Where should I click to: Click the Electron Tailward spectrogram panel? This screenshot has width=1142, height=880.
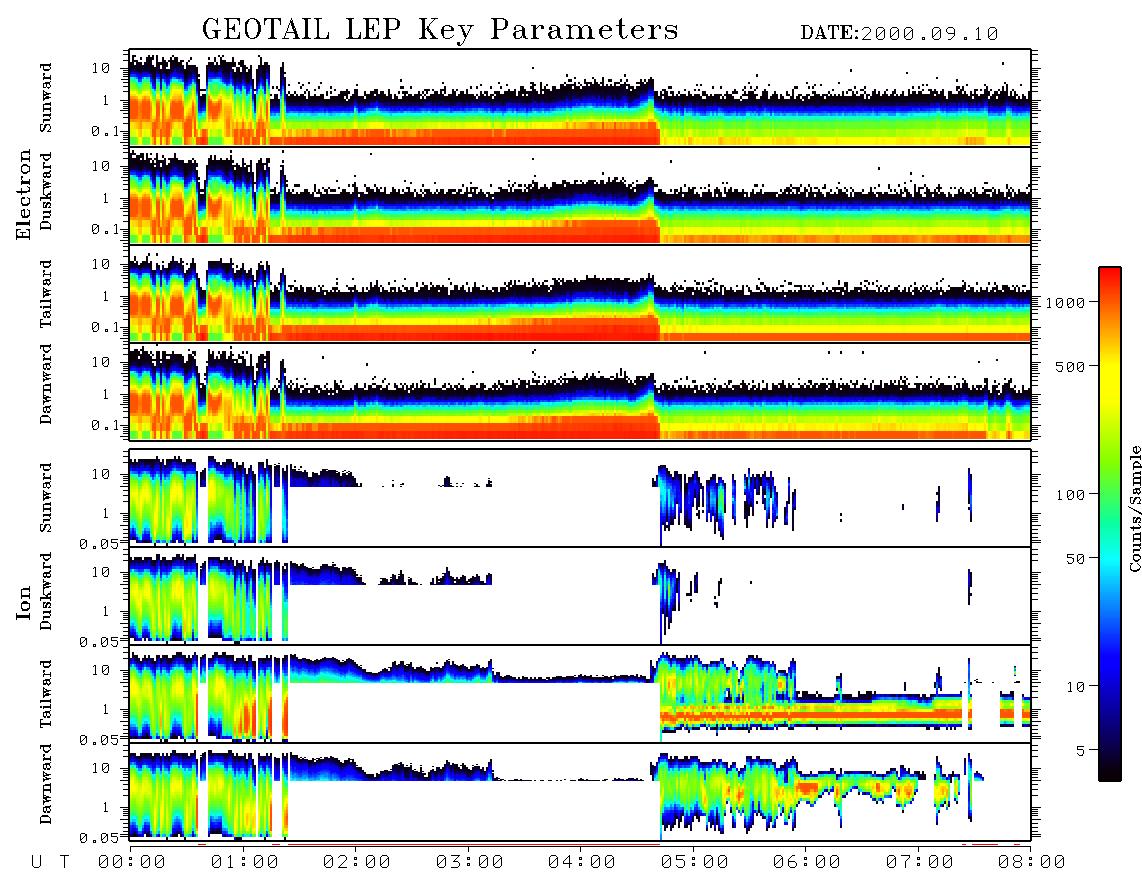click(580, 294)
